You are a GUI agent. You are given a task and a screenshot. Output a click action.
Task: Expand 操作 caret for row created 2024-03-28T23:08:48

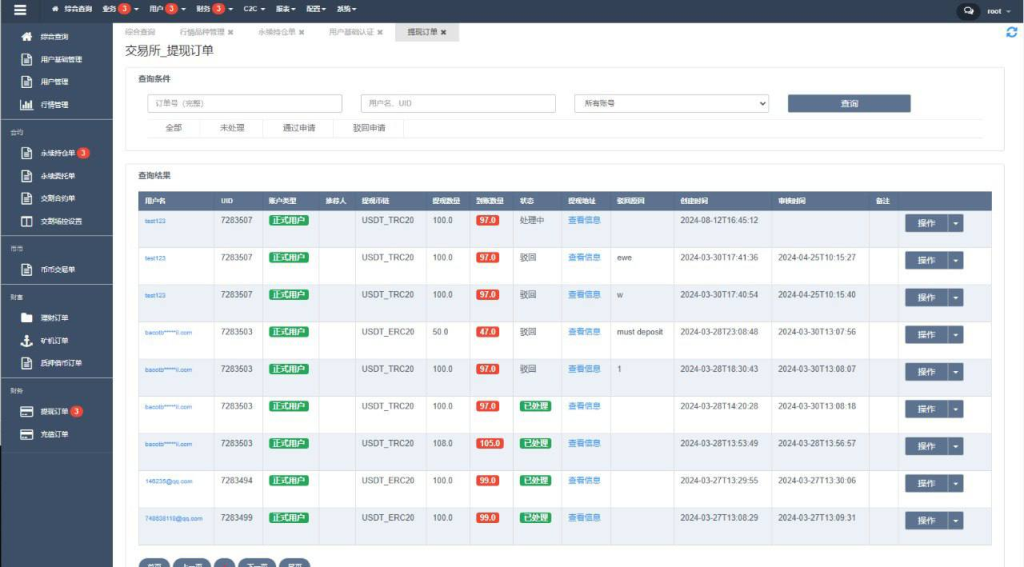click(x=955, y=335)
